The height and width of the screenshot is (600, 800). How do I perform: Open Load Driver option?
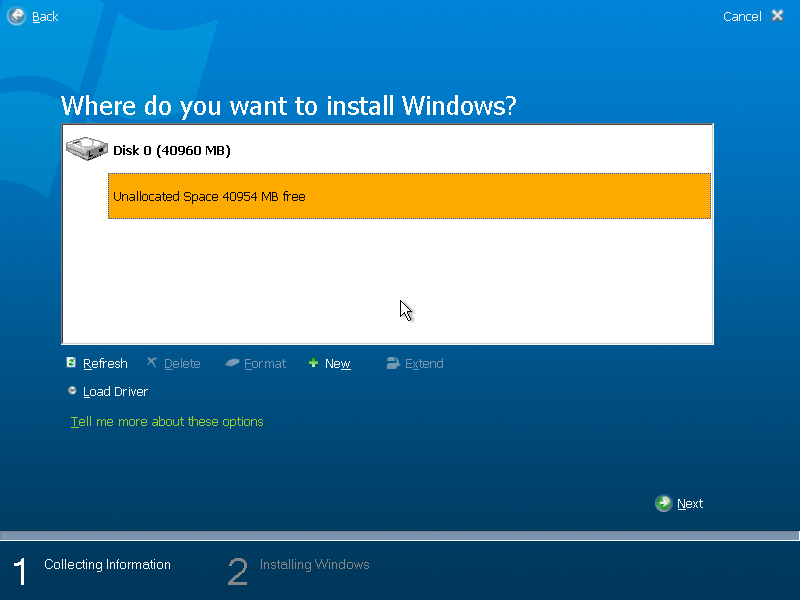(x=115, y=392)
